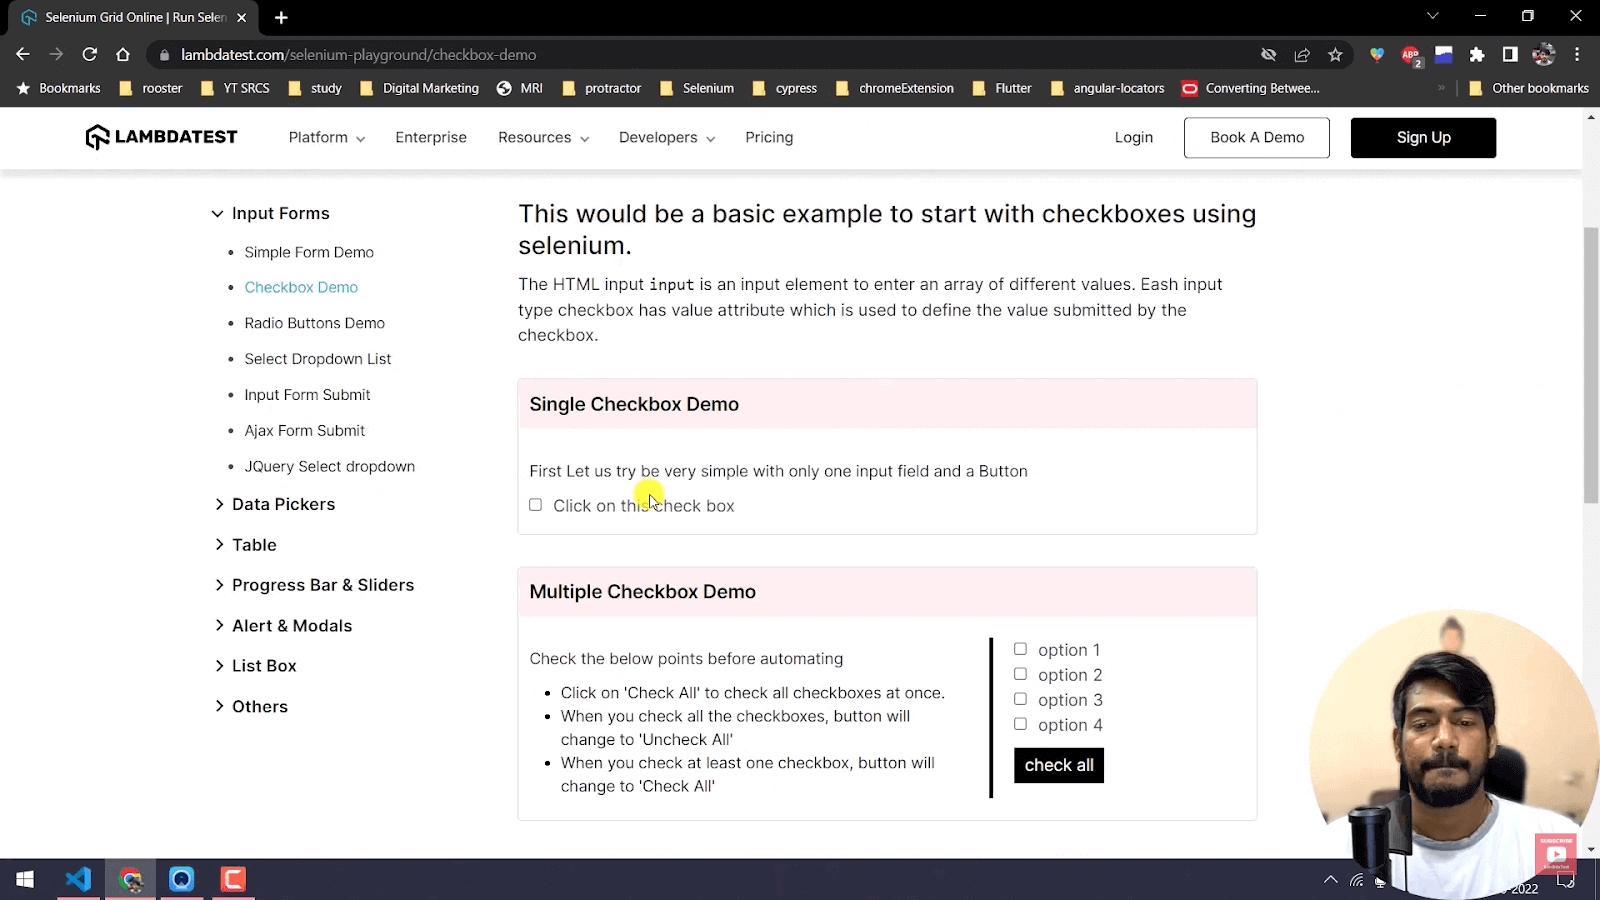Tick the option 3 checkbox

click(x=1020, y=698)
